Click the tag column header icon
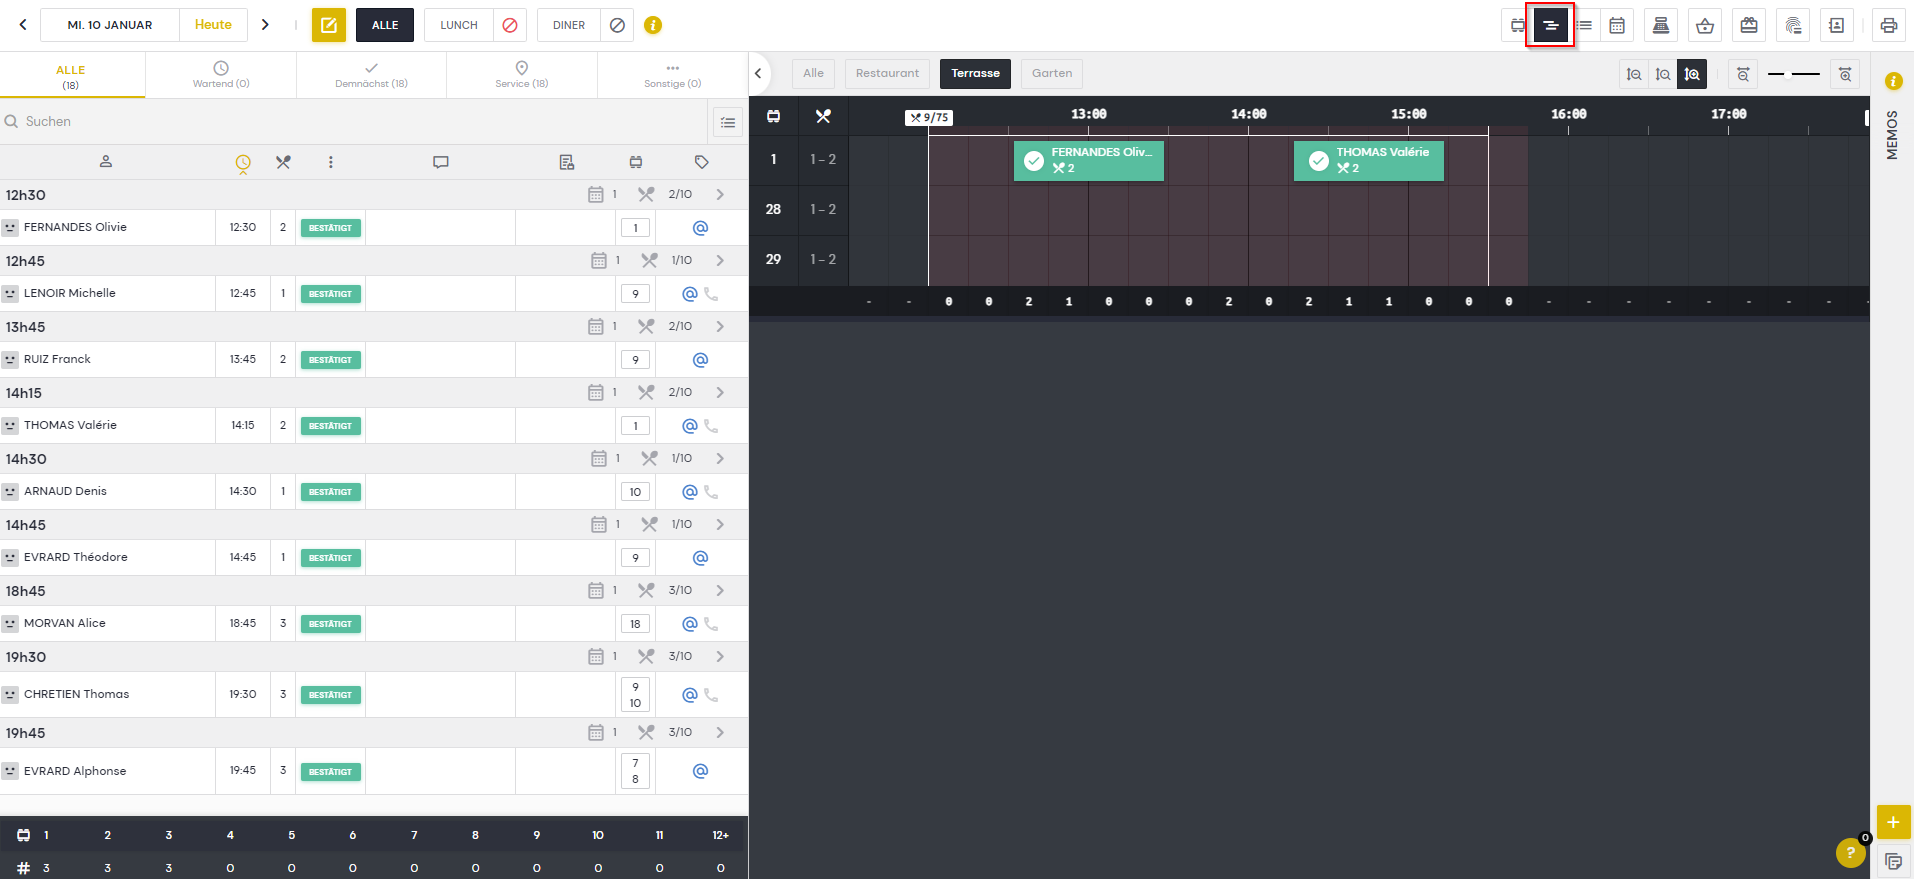 click(x=702, y=161)
